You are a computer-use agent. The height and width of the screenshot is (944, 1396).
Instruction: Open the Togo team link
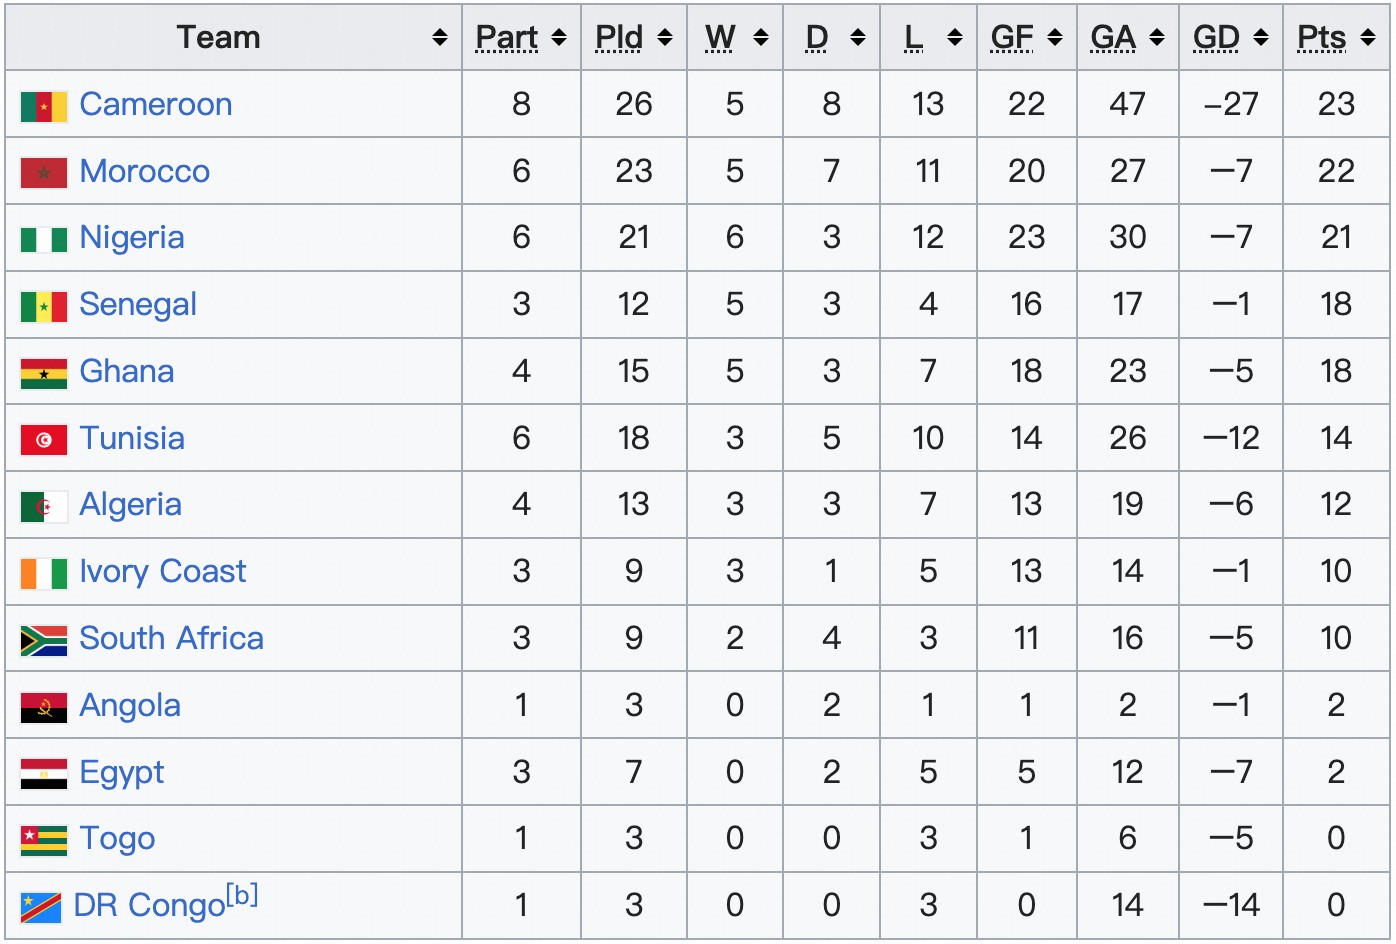pos(117,838)
